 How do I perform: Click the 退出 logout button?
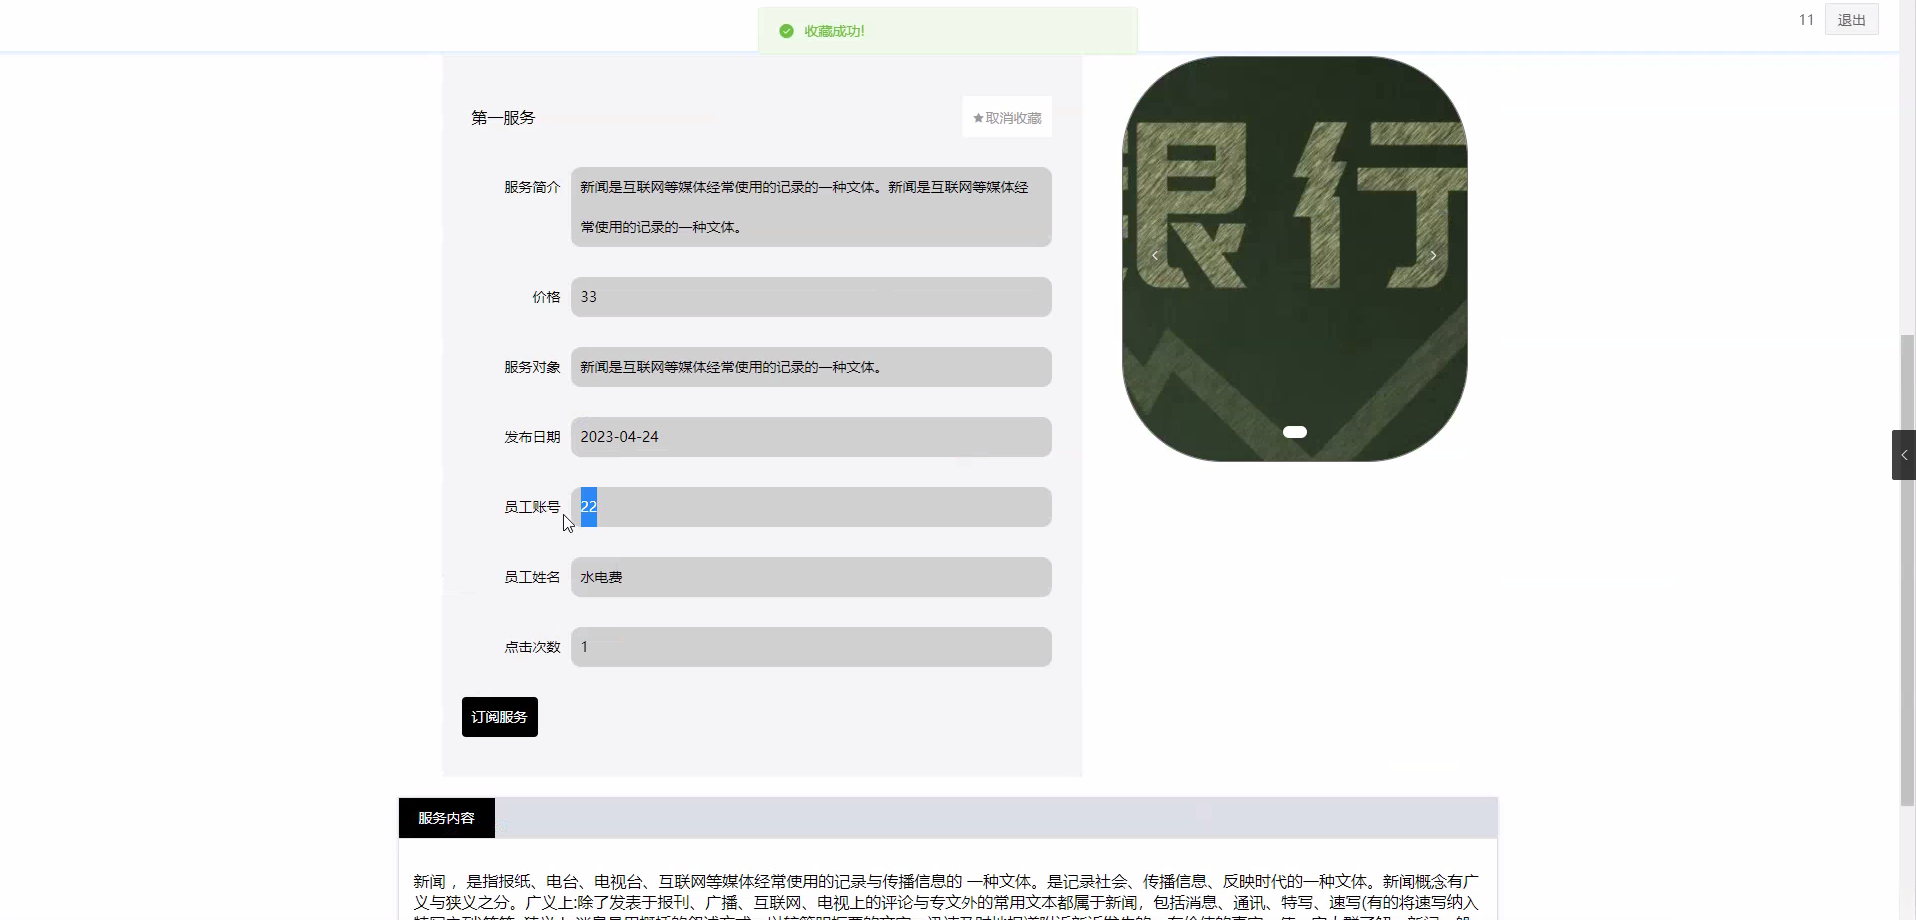pos(1851,20)
